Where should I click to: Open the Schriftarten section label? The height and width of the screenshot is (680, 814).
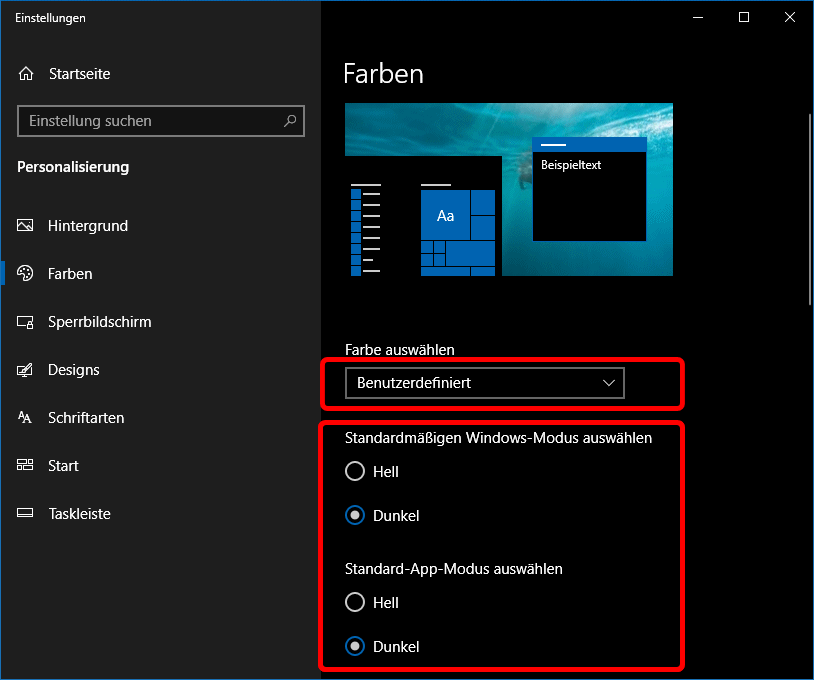[86, 418]
